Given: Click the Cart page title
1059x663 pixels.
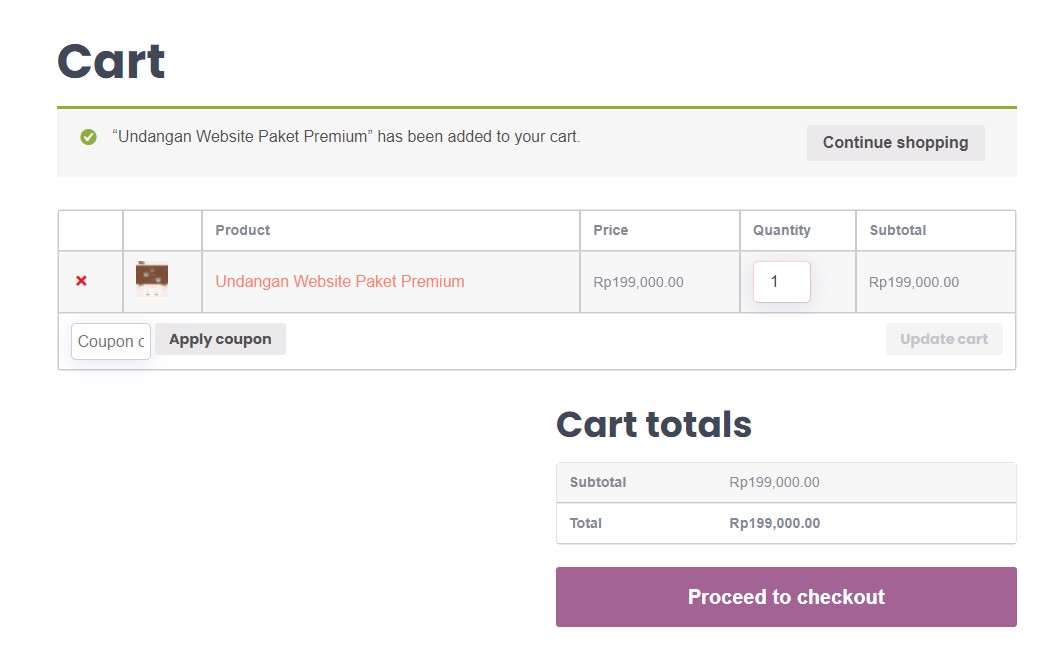Looking at the screenshot, I should 111,61.
